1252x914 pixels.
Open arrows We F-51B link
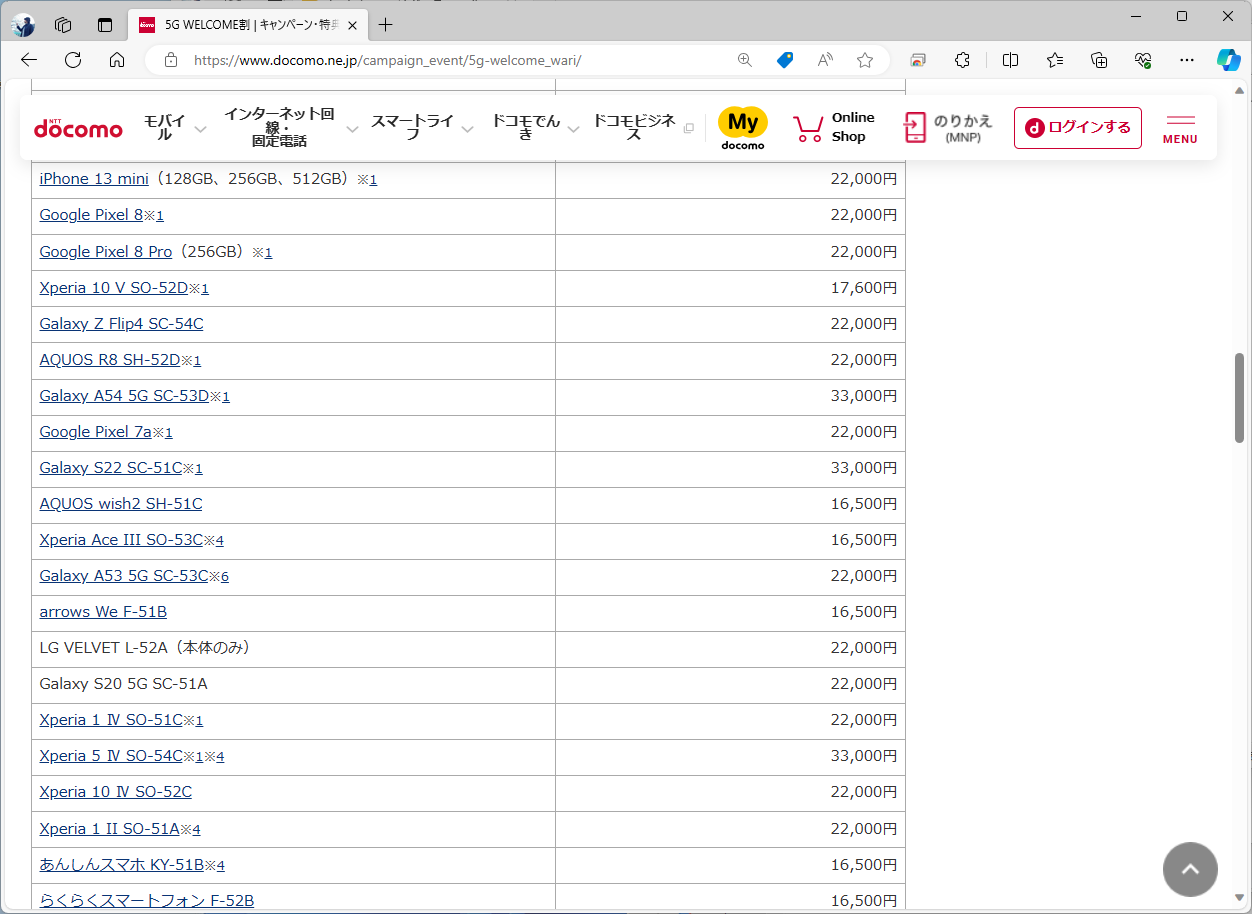click(x=103, y=612)
